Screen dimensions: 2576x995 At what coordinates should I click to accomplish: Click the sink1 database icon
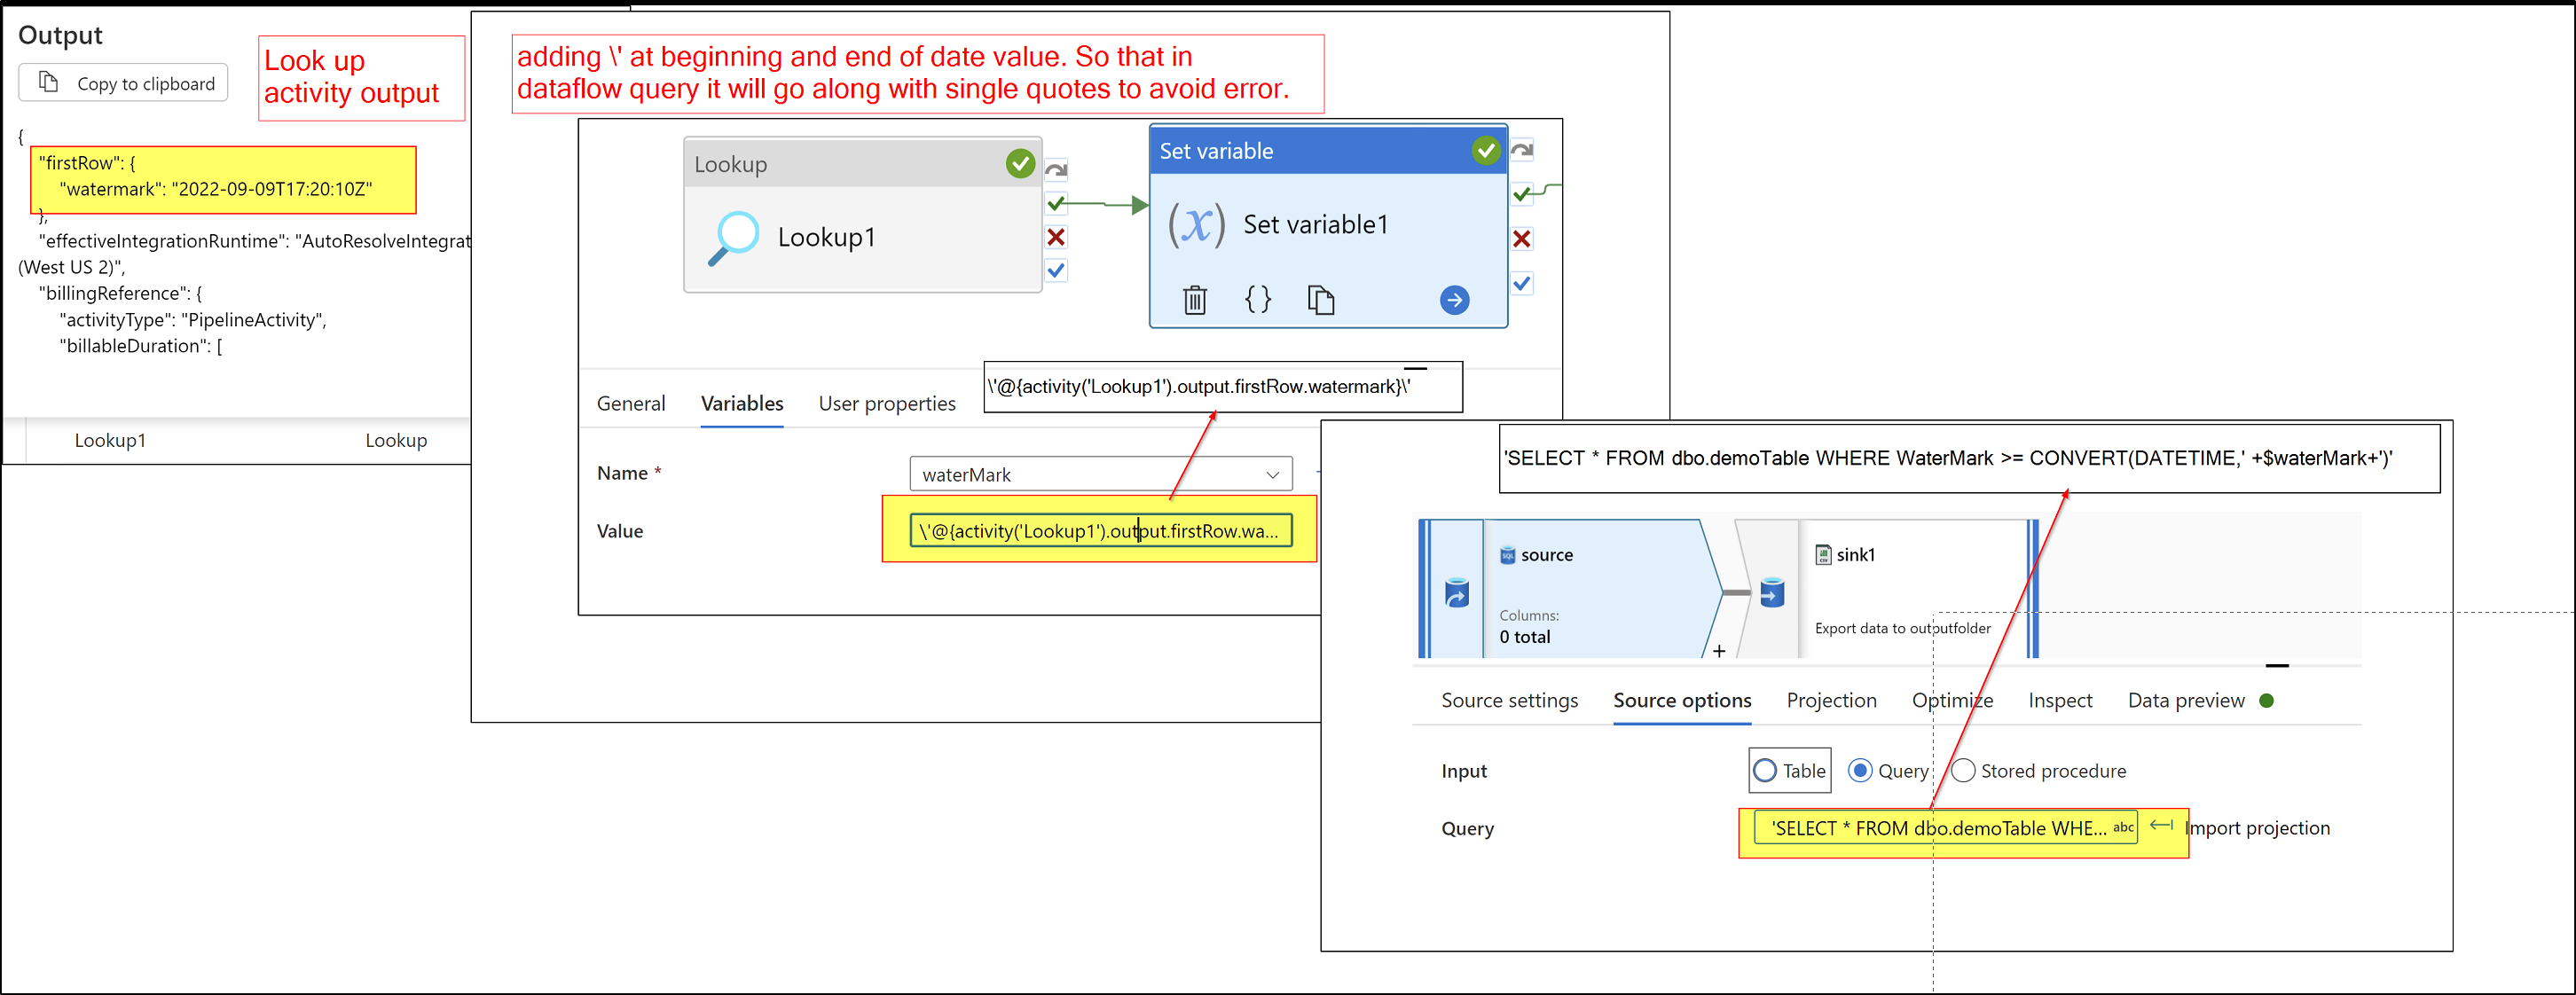1772,592
